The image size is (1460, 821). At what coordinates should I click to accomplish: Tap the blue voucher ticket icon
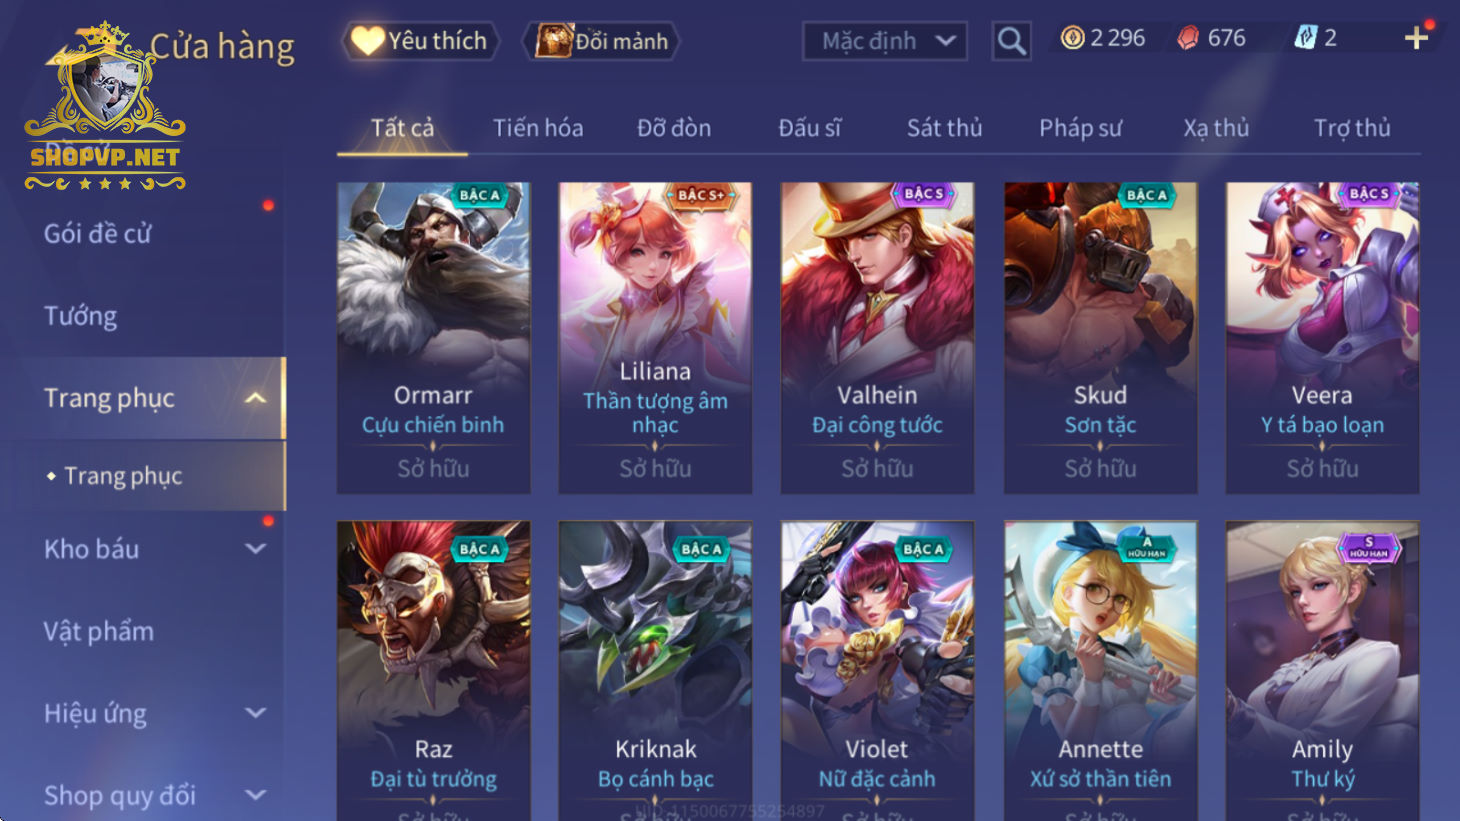1305,38
